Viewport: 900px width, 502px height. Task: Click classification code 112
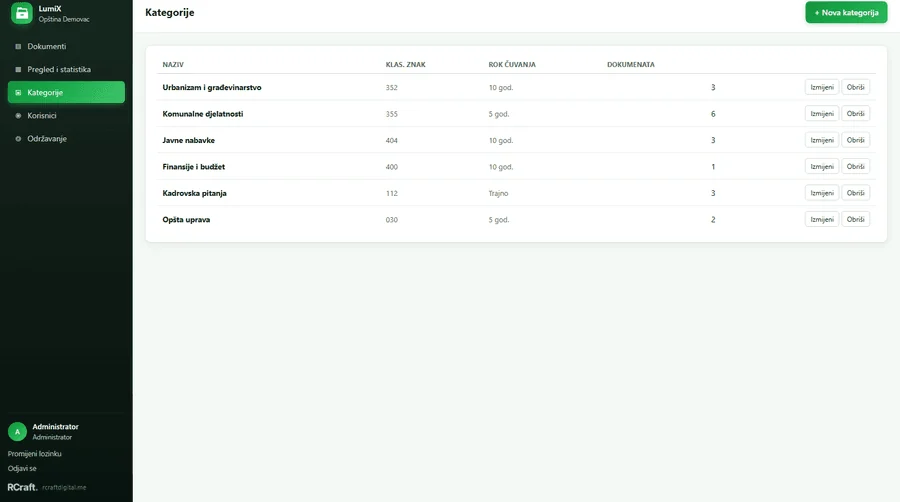(x=391, y=193)
